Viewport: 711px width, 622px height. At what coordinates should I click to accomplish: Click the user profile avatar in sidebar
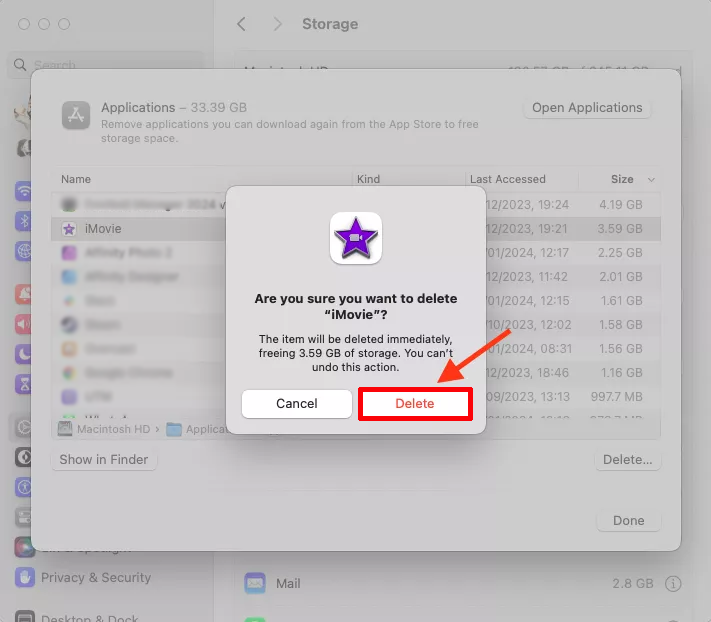point(23,112)
